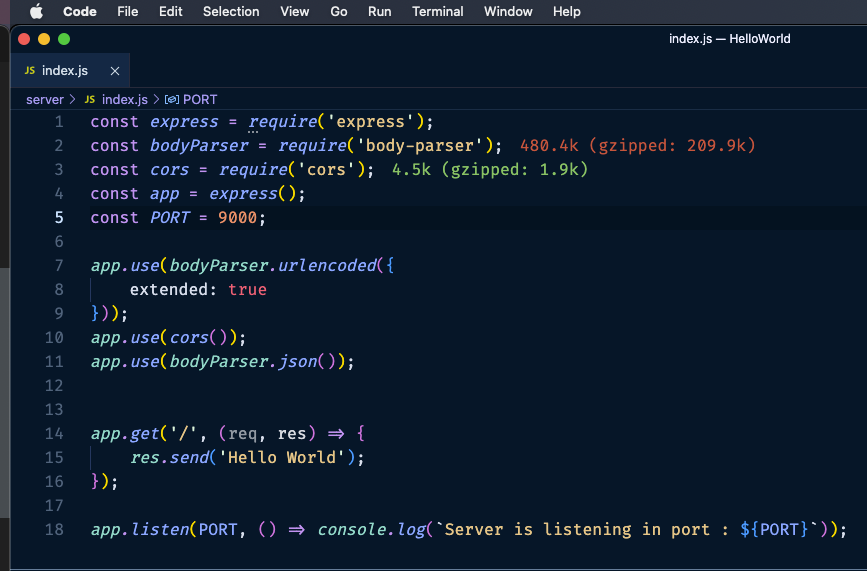Open the File menu
The width and height of the screenshot is (867, 571).
point(128,12)
